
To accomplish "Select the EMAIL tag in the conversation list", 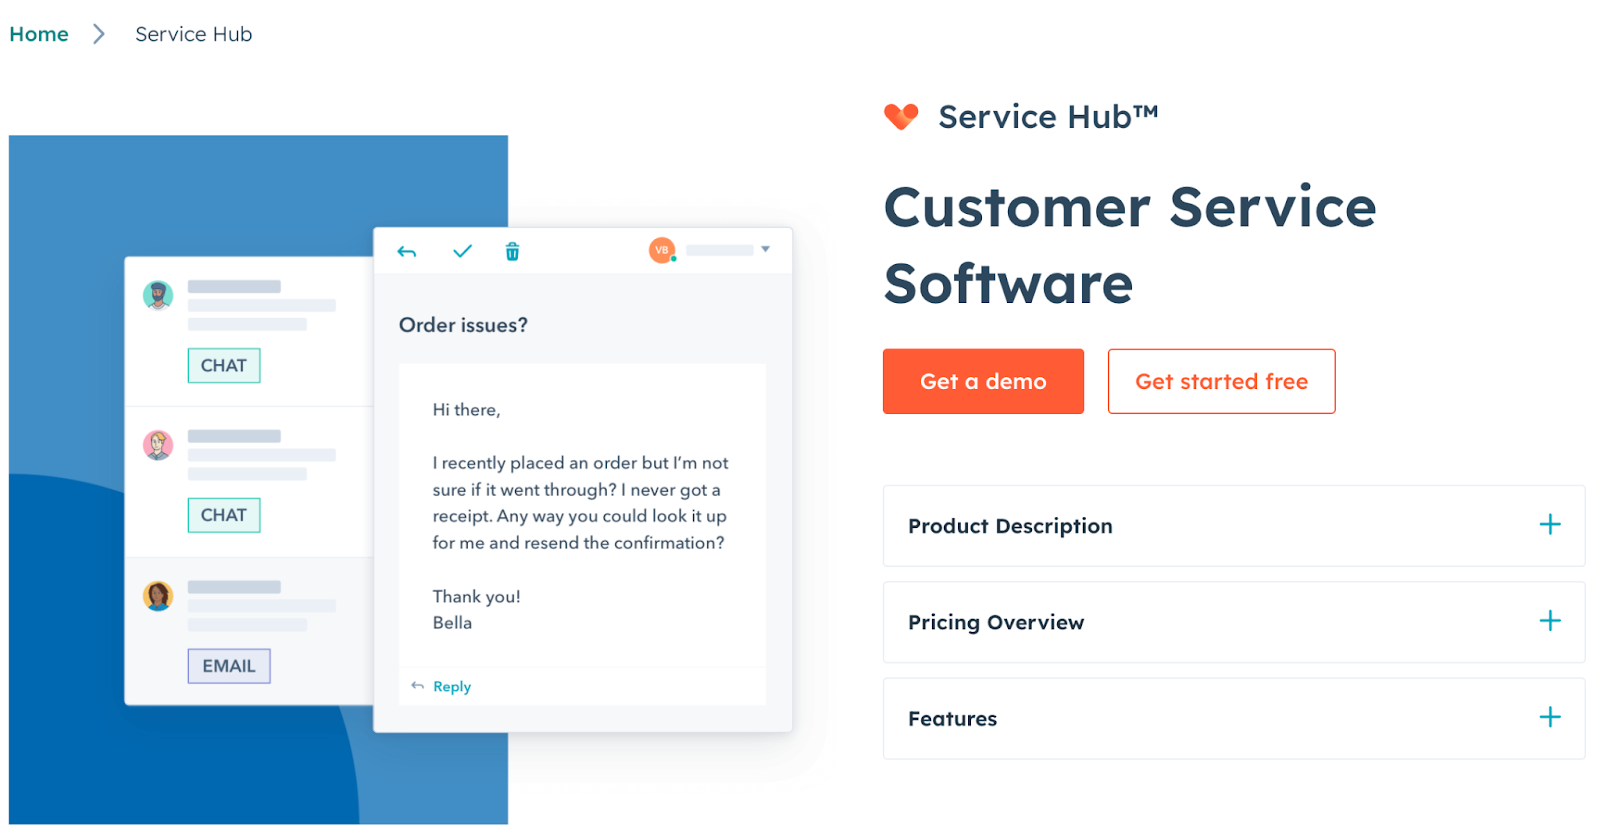I will 229,666.
